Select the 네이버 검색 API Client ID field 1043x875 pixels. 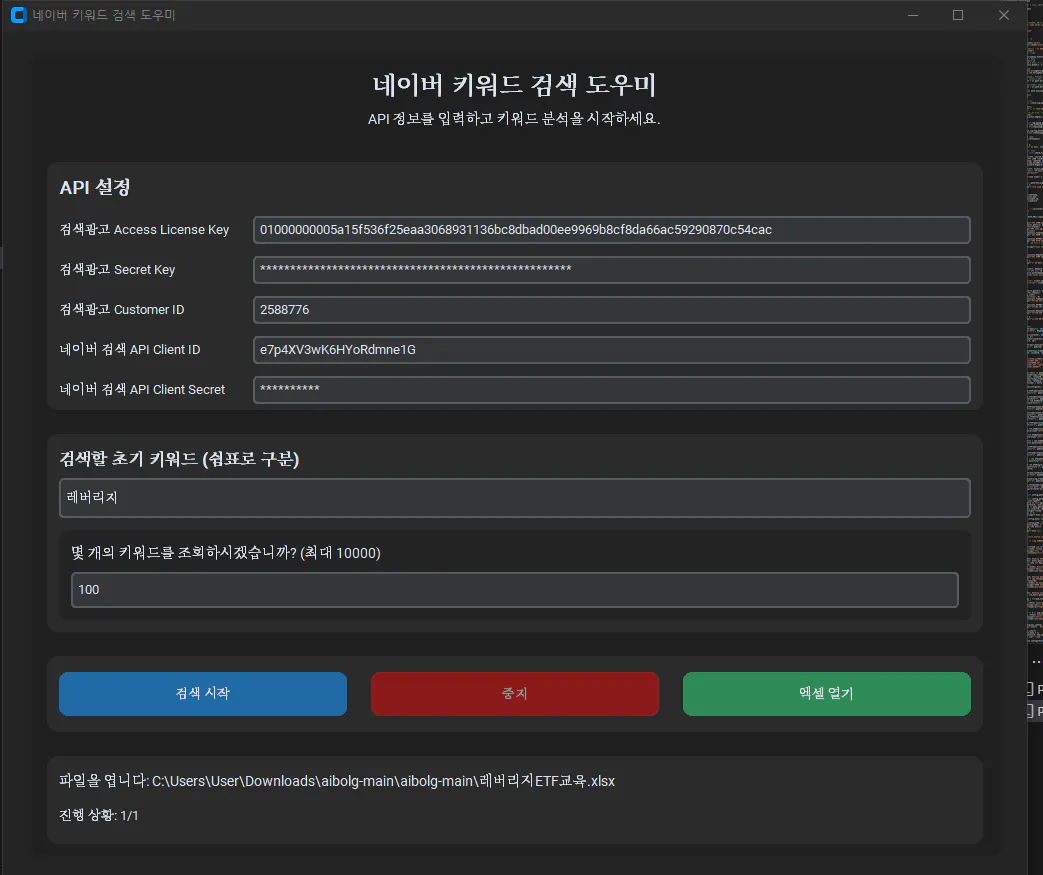[x=612, y=349]
